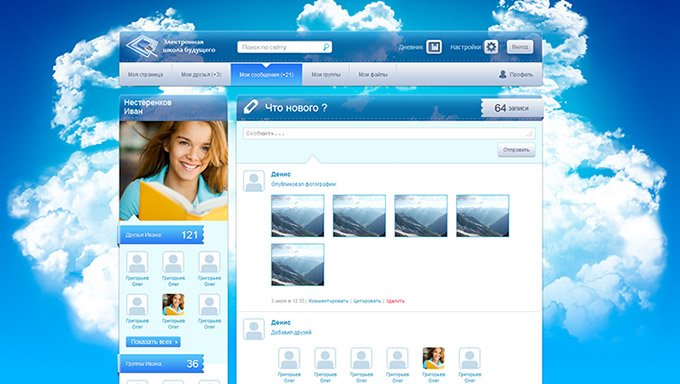Open the Настройки gear icon
Viewport: 680px width, 384px height.
[491, 47]
